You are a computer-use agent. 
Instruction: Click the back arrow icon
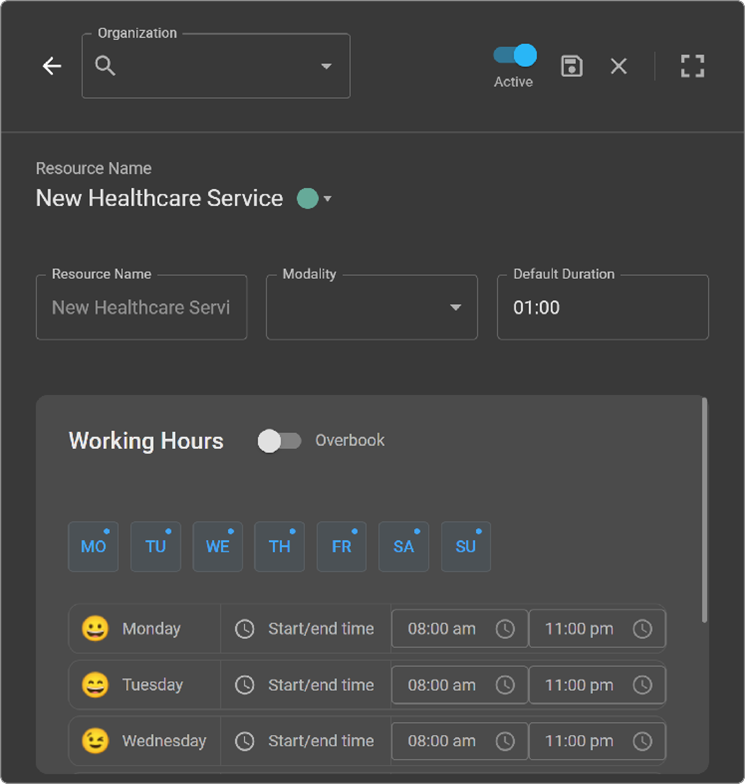(52, 66)
